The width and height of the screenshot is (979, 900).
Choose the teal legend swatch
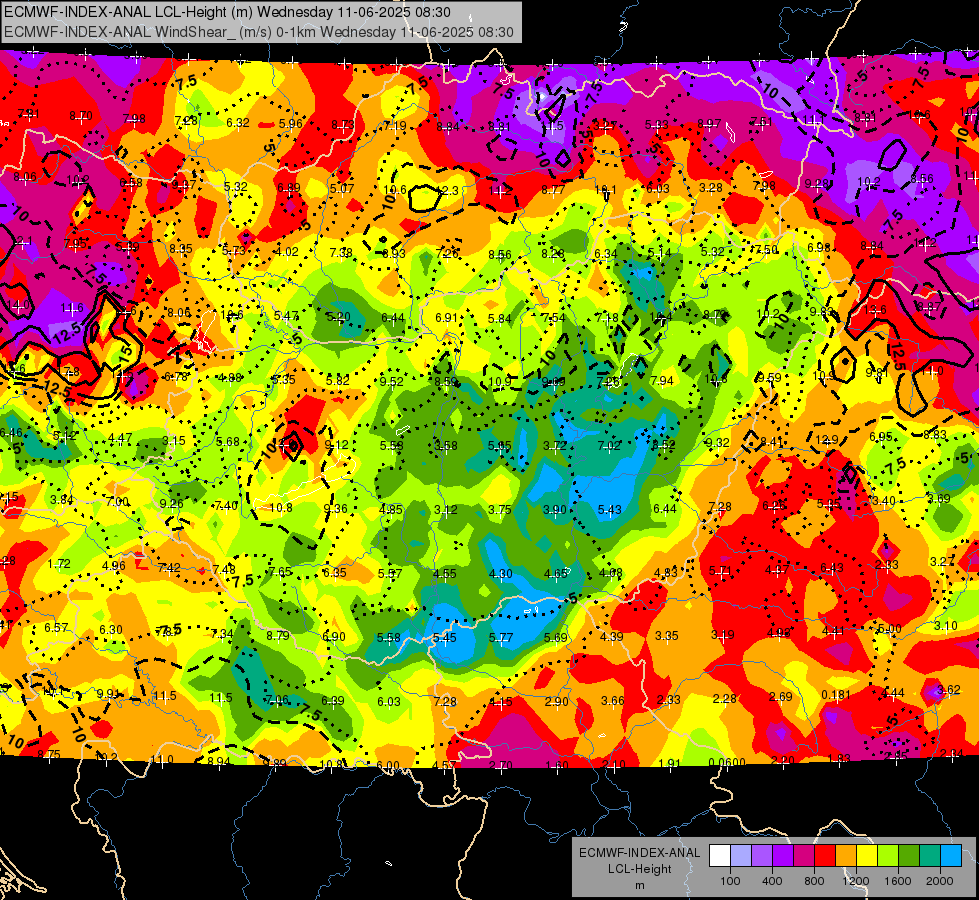tap(930, 856)
